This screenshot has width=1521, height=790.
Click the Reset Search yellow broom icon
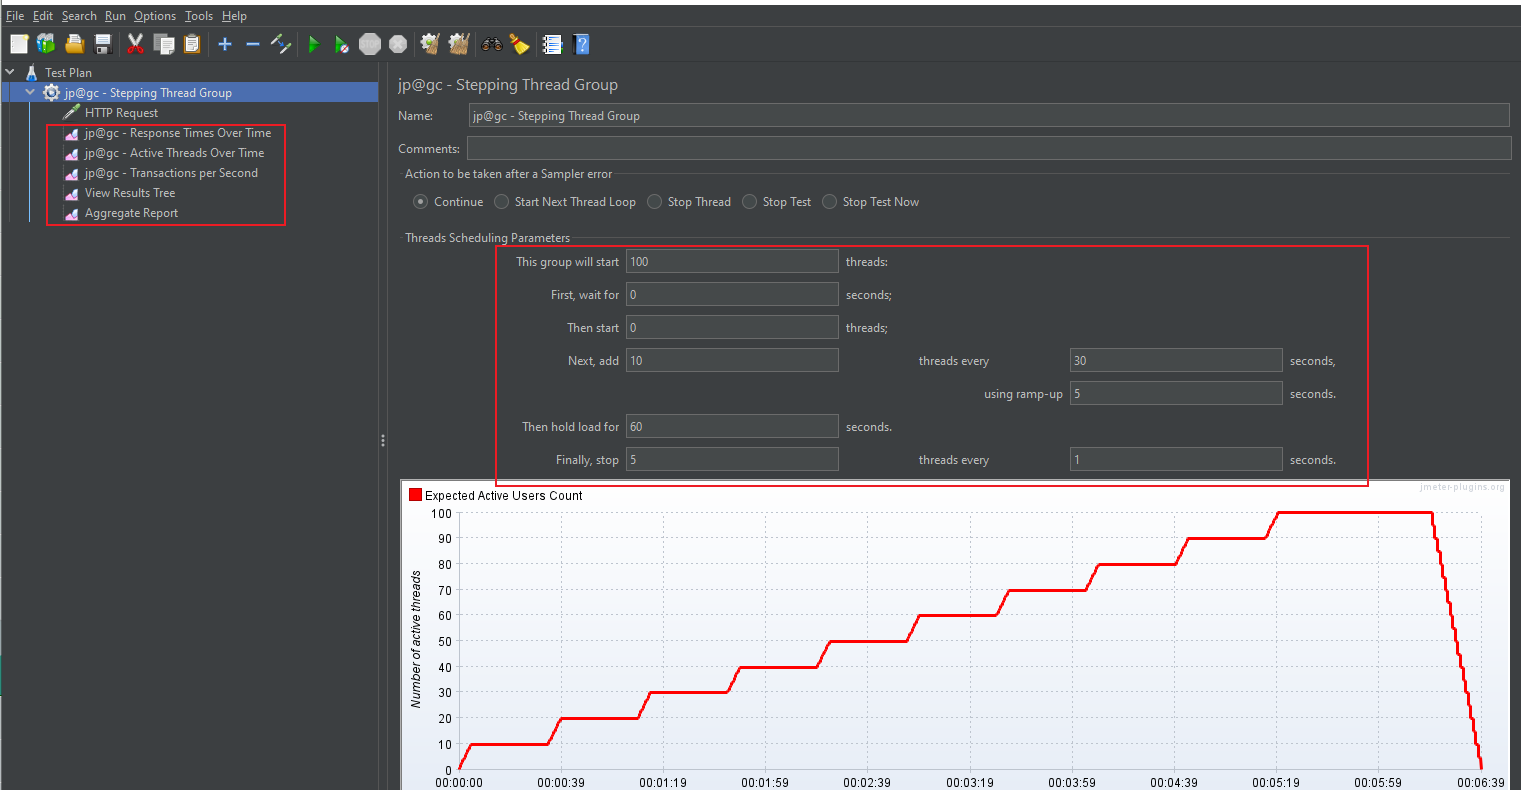click(x=519, y=44)
